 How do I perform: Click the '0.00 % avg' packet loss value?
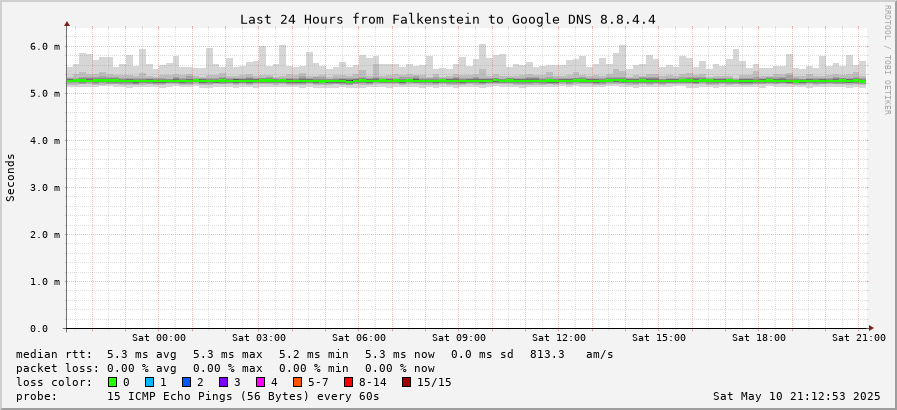(142, 368)
